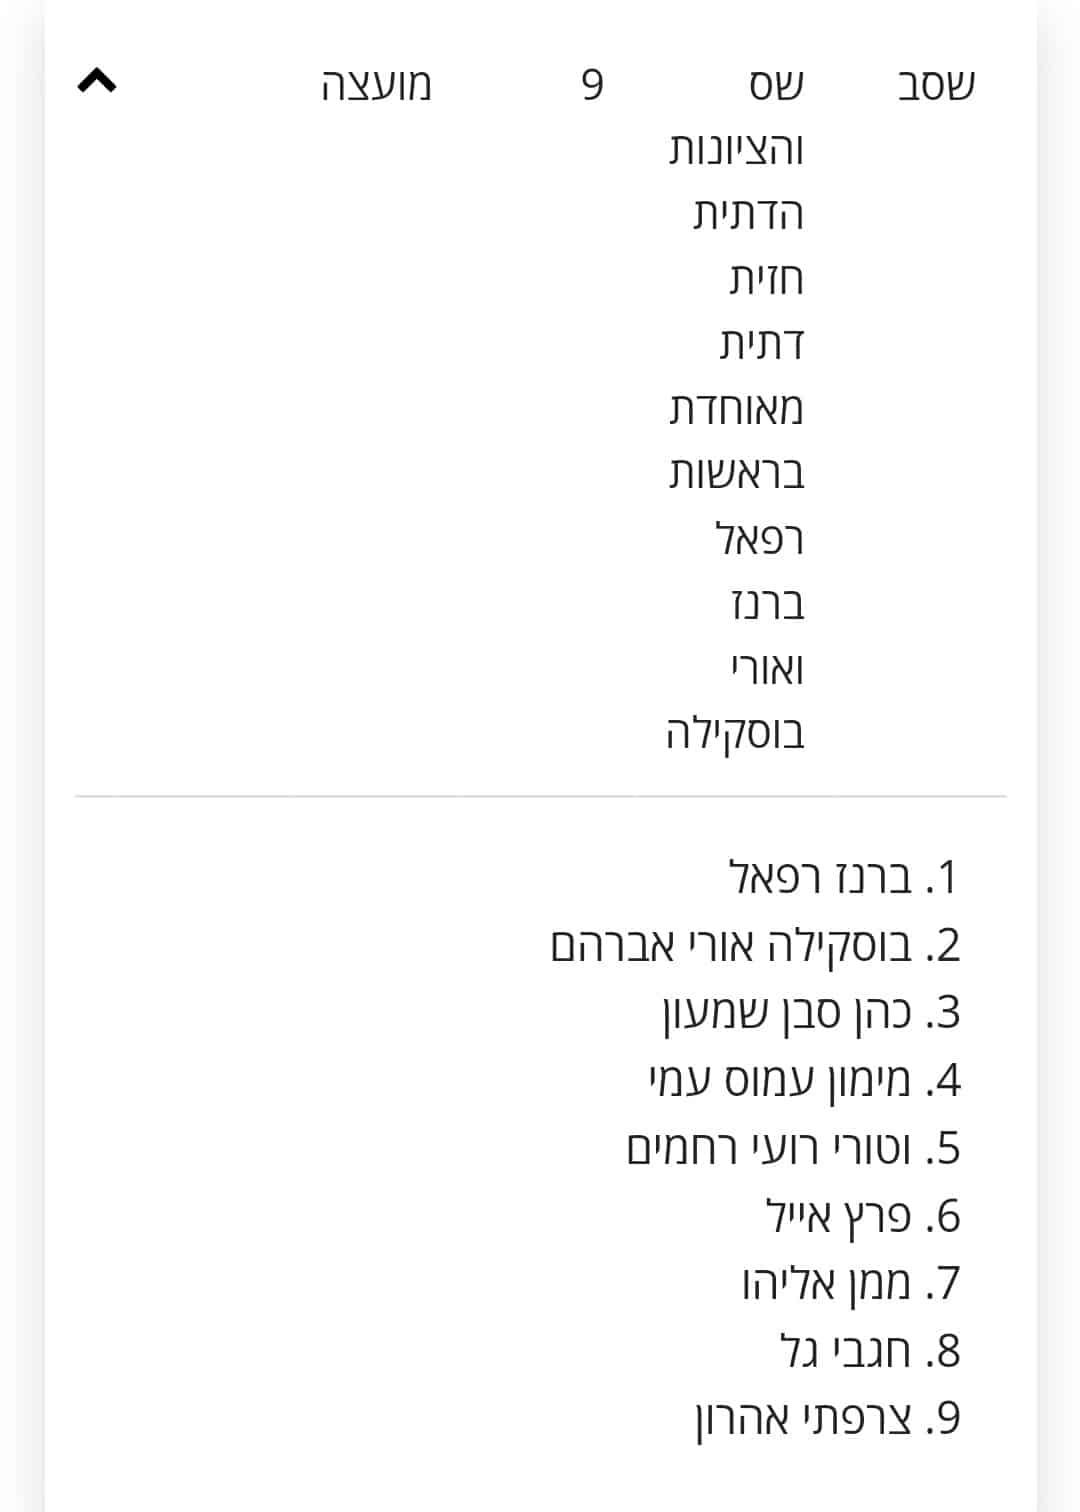Click the seat count number 9
This screenshot has width=1080, height=1512.
tap(593, 86)
